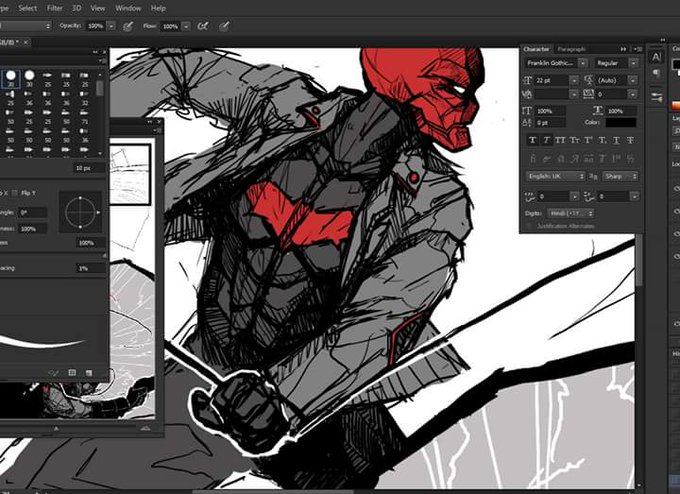
Task: Open the Digits dropdown Hindi
Action: click(570, 213)
